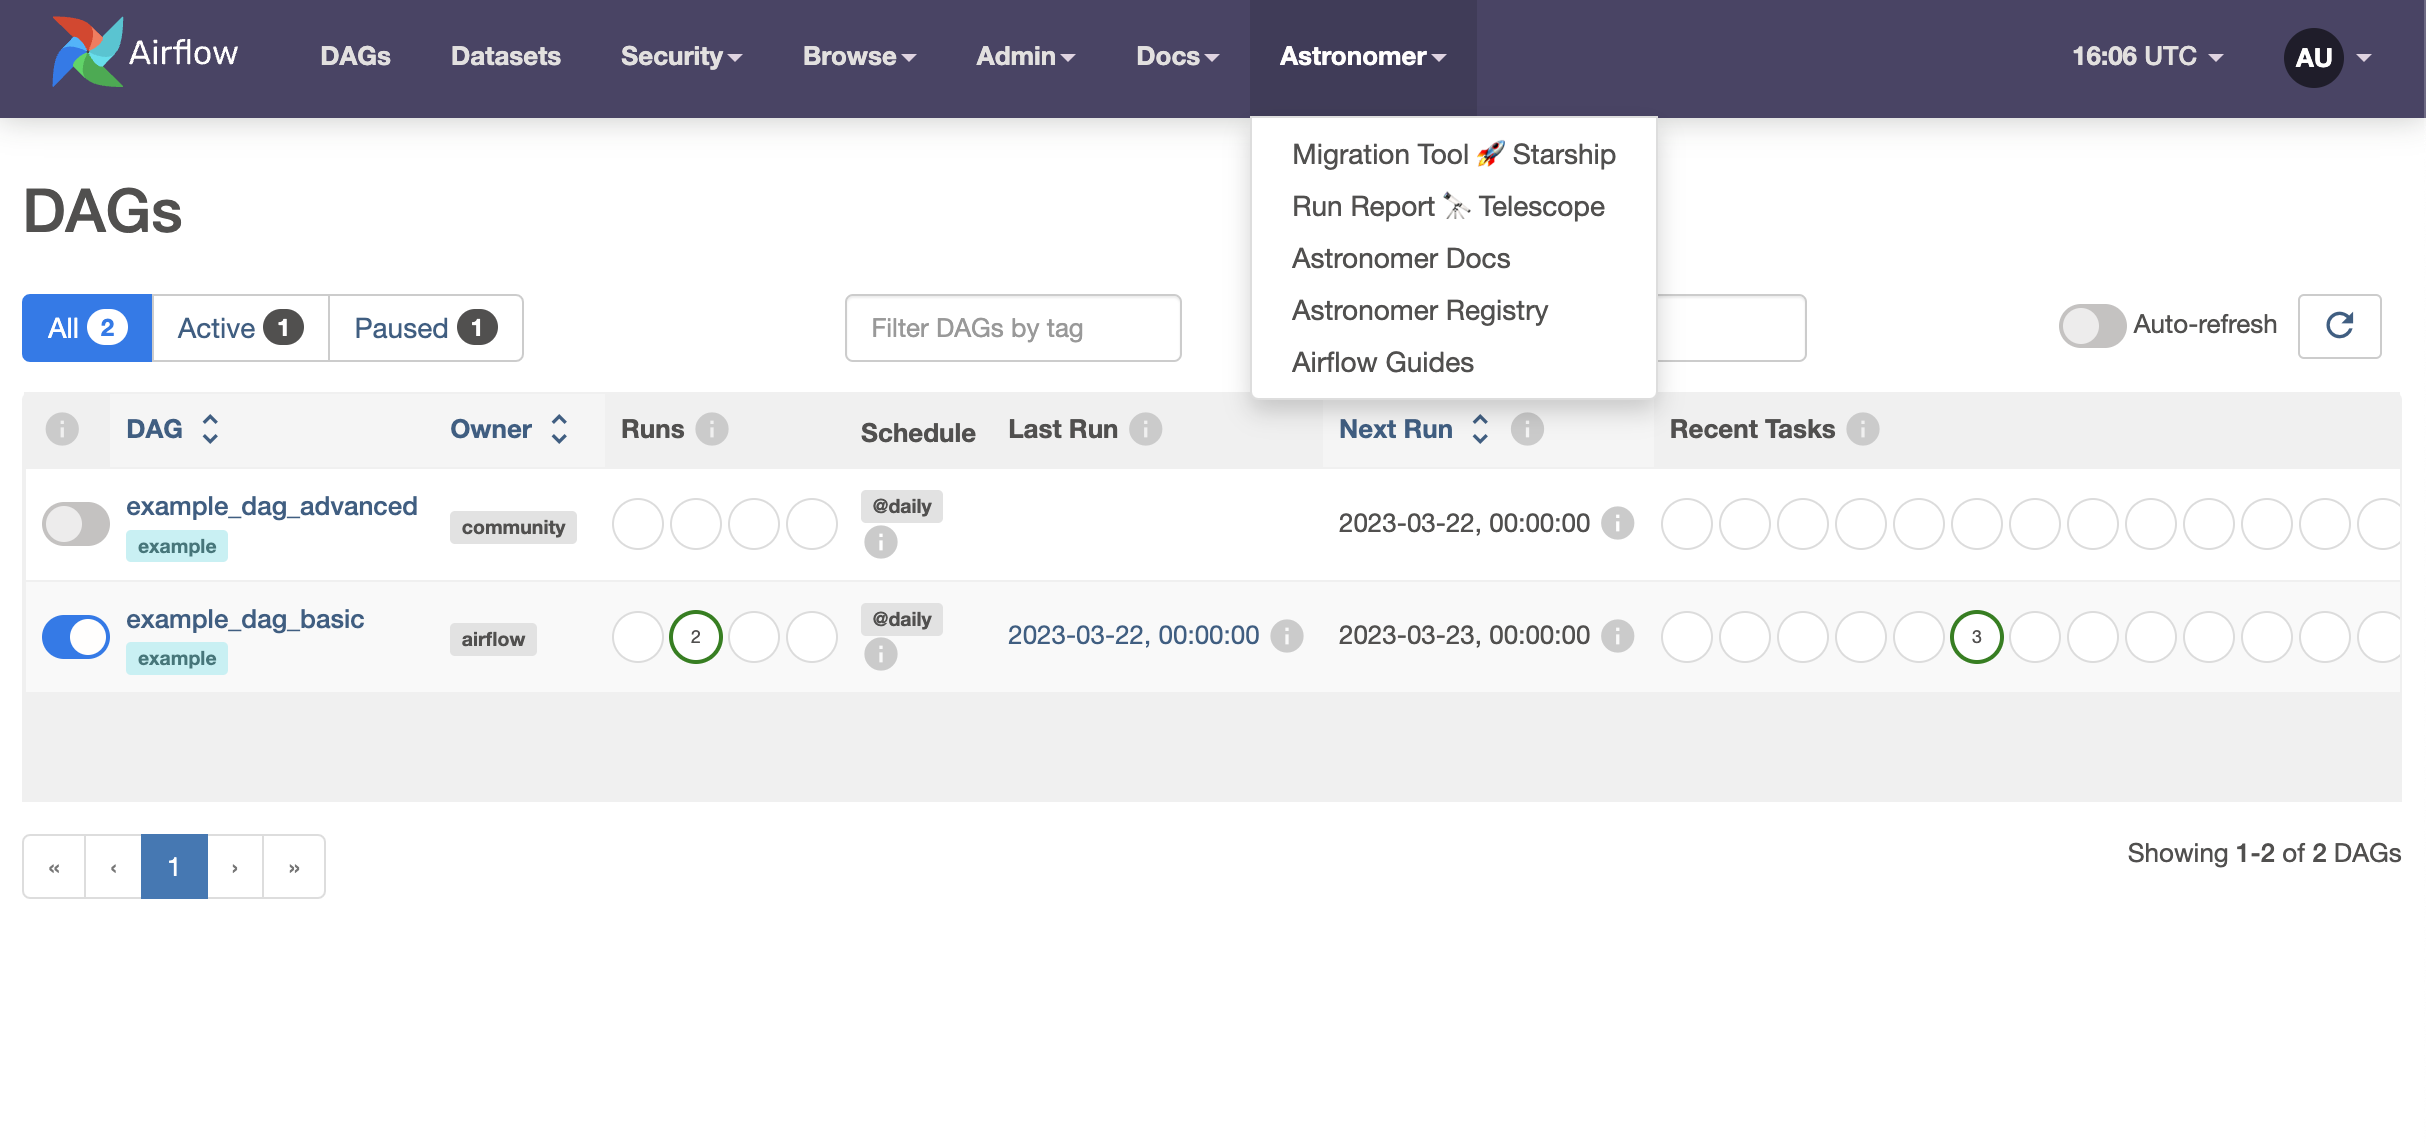
Task: Unpause the example_dag_advanced DAG toggle
Action: coord(76,524)
